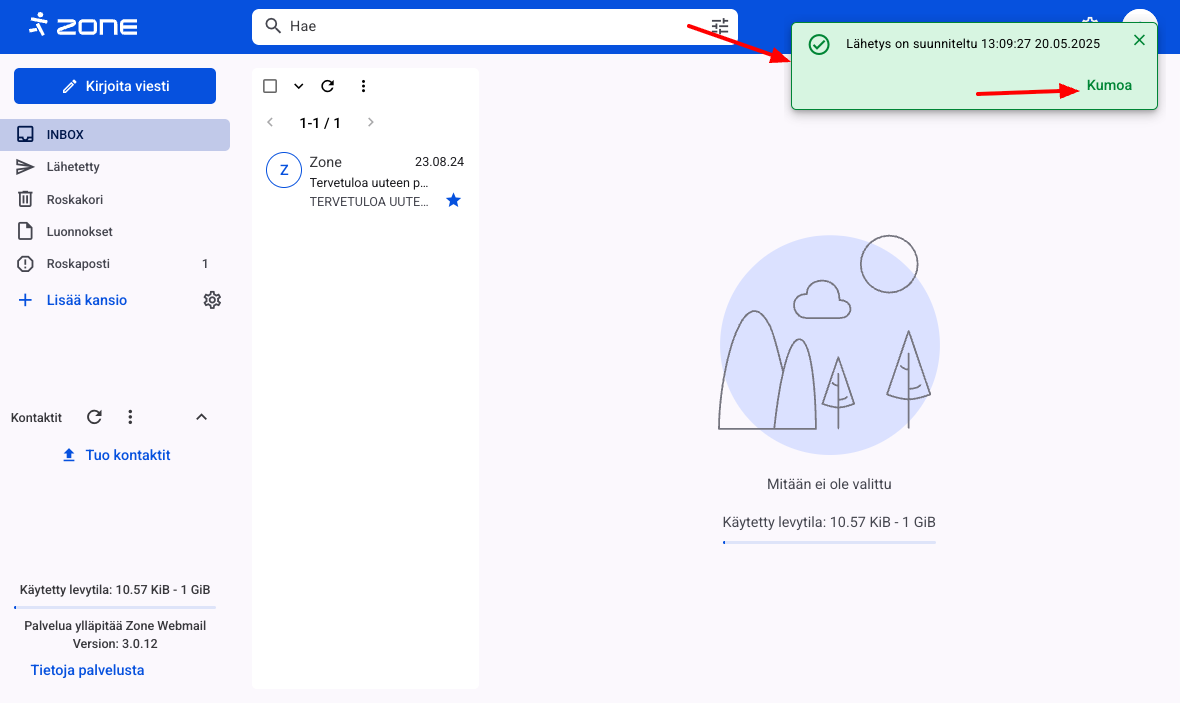Collapse the Kontaktit section

click(201, 417)
